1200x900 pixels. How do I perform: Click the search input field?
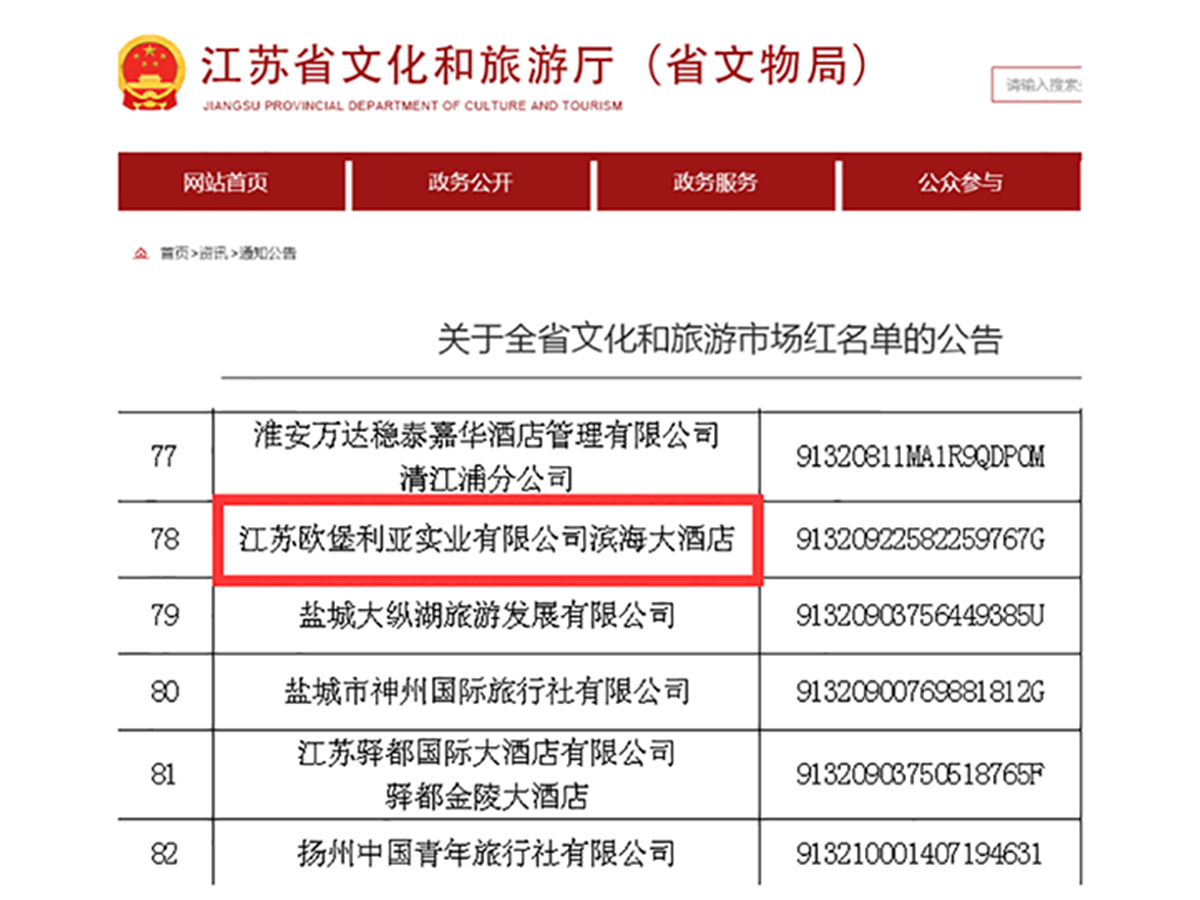1037,85
